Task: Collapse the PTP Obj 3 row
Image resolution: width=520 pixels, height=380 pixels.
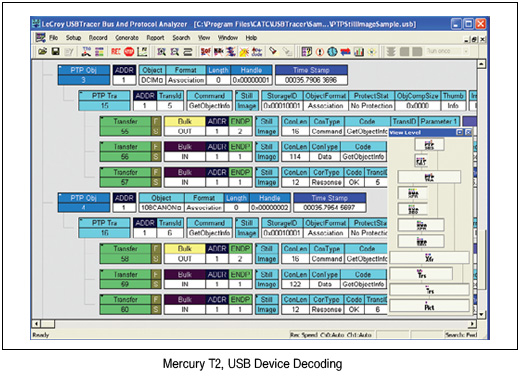Action: 60,68
